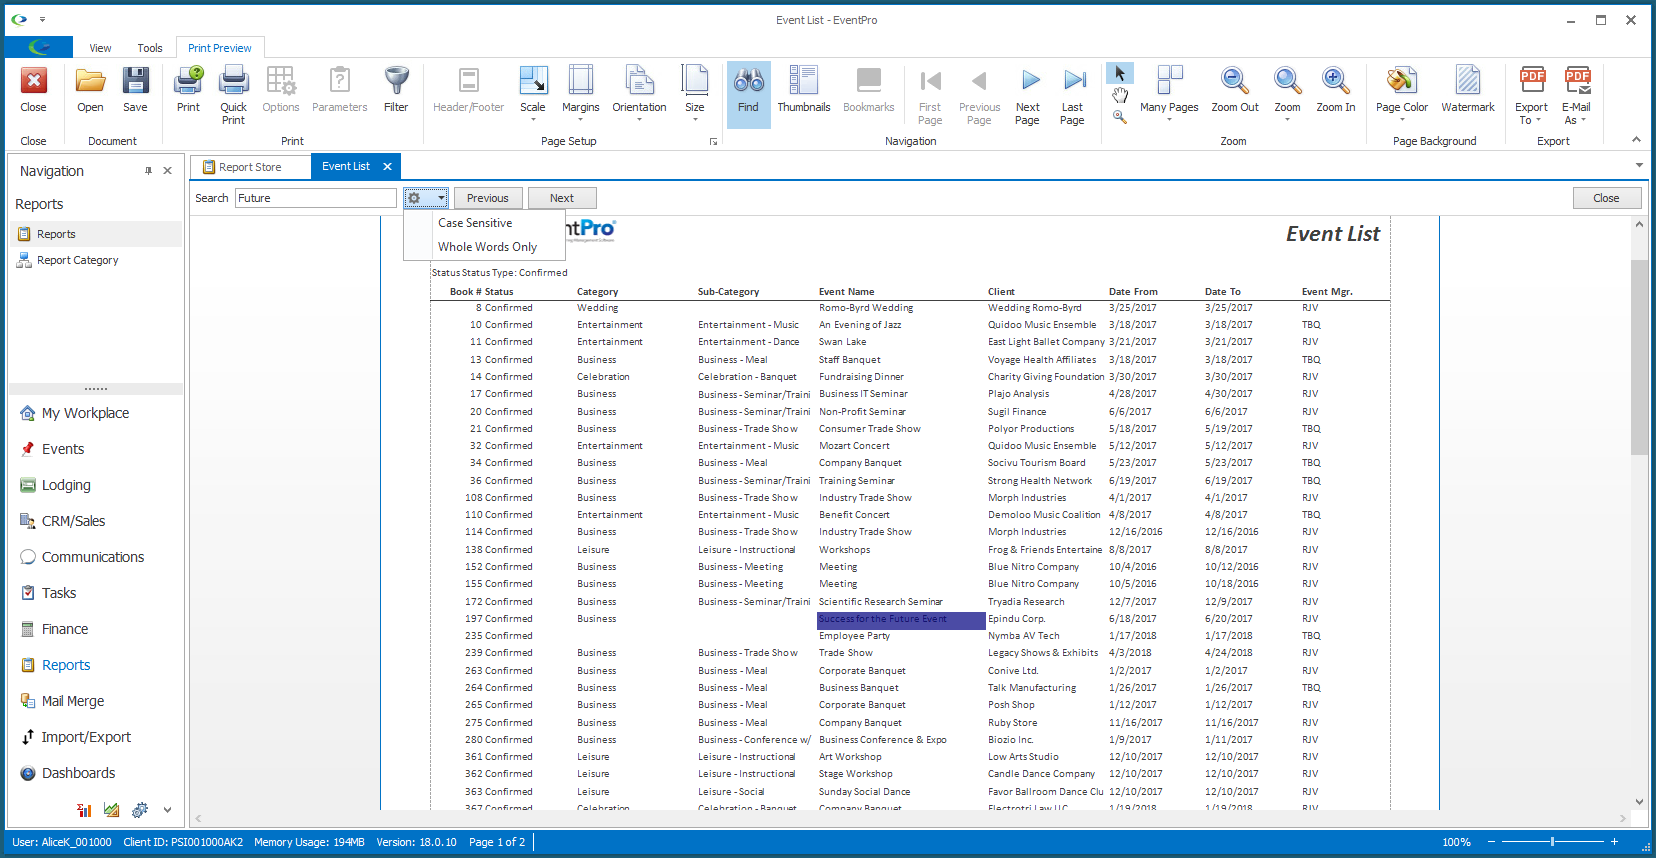Jump to Last Page
The image size is (1656, 858).
pyautogui.click(x=1072, y=95)
